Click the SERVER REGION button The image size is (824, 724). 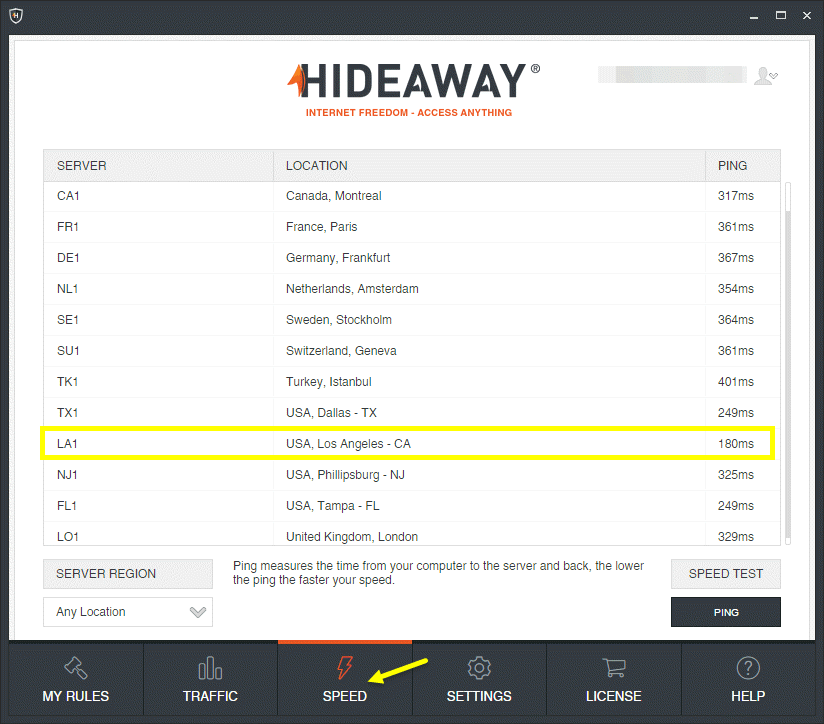(x=128, y=574)
